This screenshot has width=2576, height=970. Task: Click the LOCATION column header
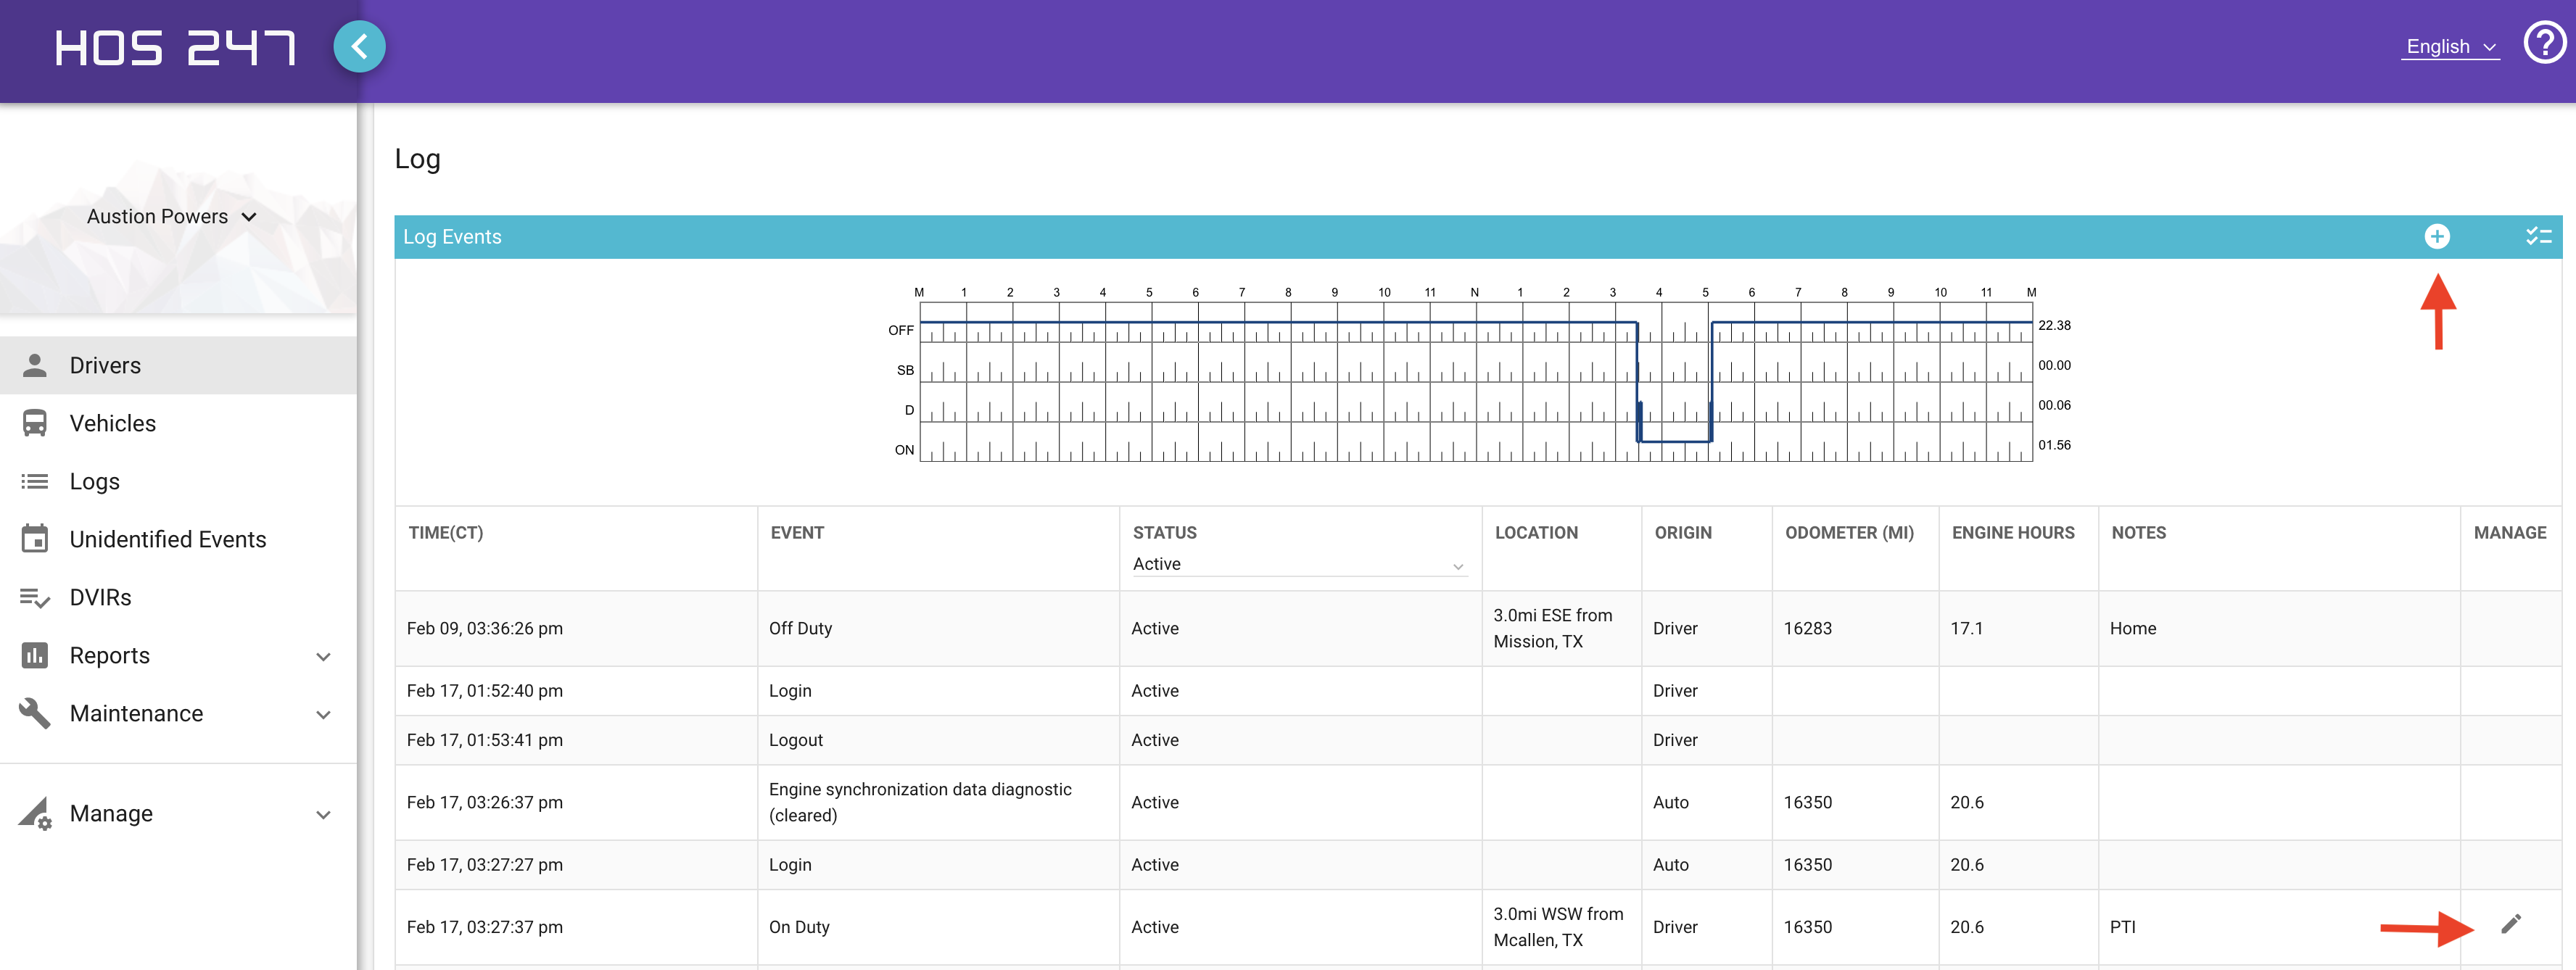click(1536, 532)
